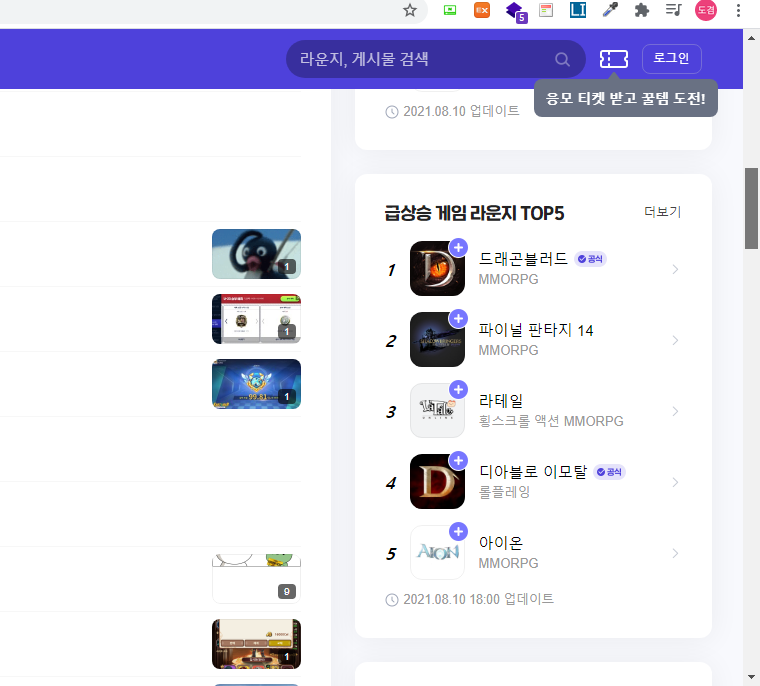This screenshot has width=760, height=686.
Task: Add 드래곤블러드 lounge with its plus button
Action: (459, 248)
